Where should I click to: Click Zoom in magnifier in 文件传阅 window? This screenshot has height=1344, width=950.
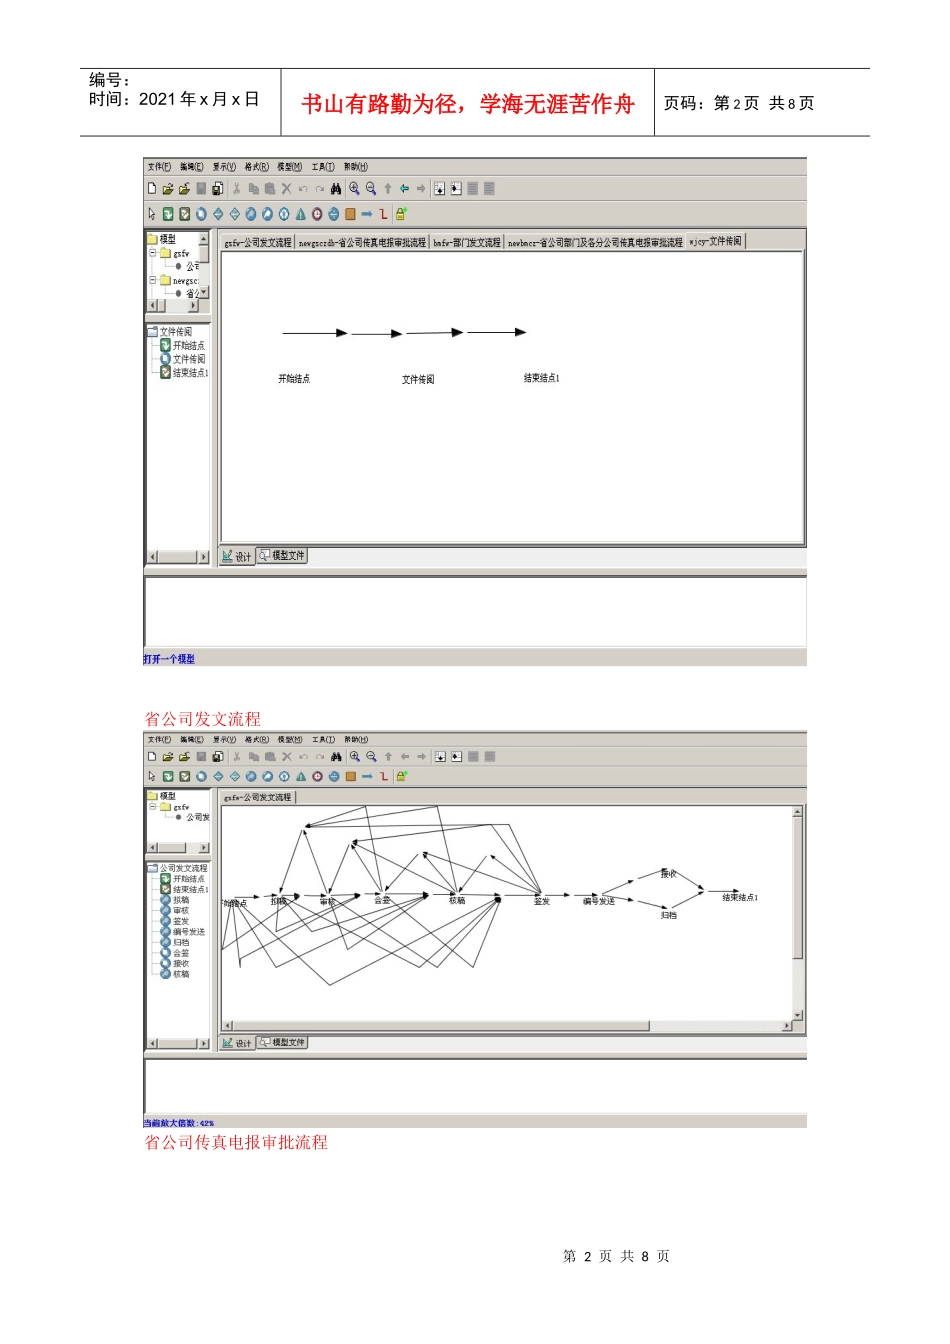[354, 188]
